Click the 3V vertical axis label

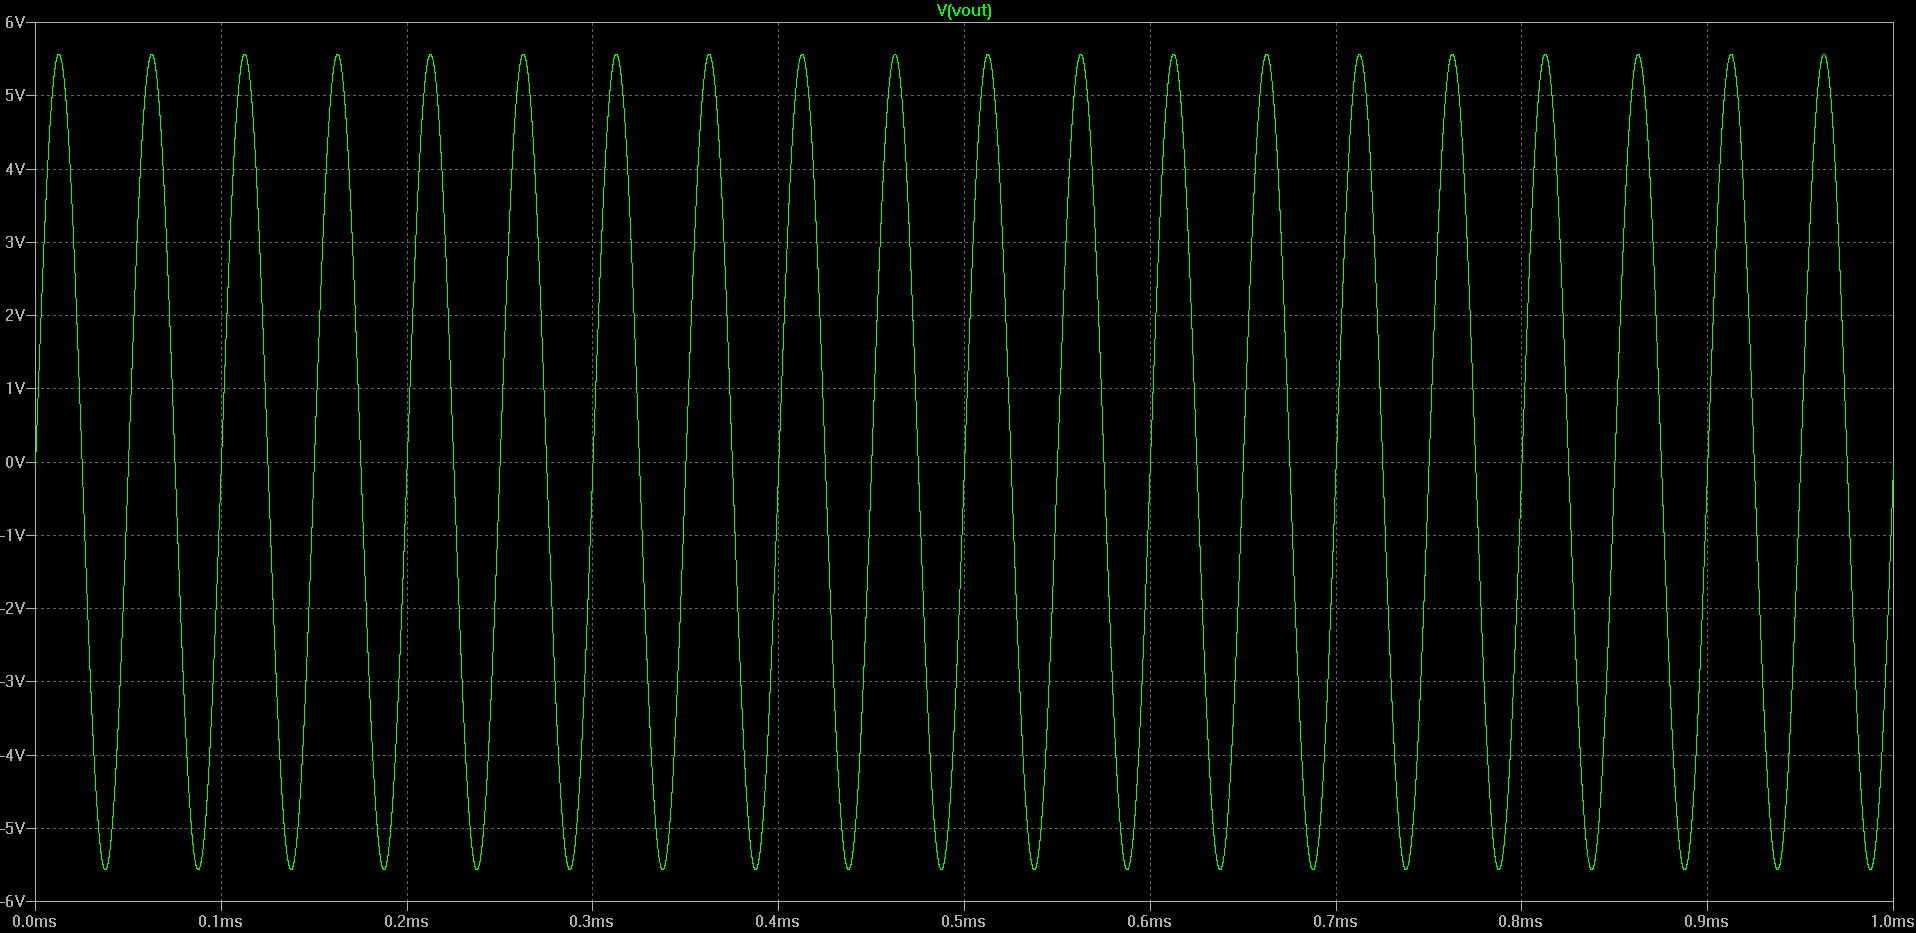coord(14,242)
